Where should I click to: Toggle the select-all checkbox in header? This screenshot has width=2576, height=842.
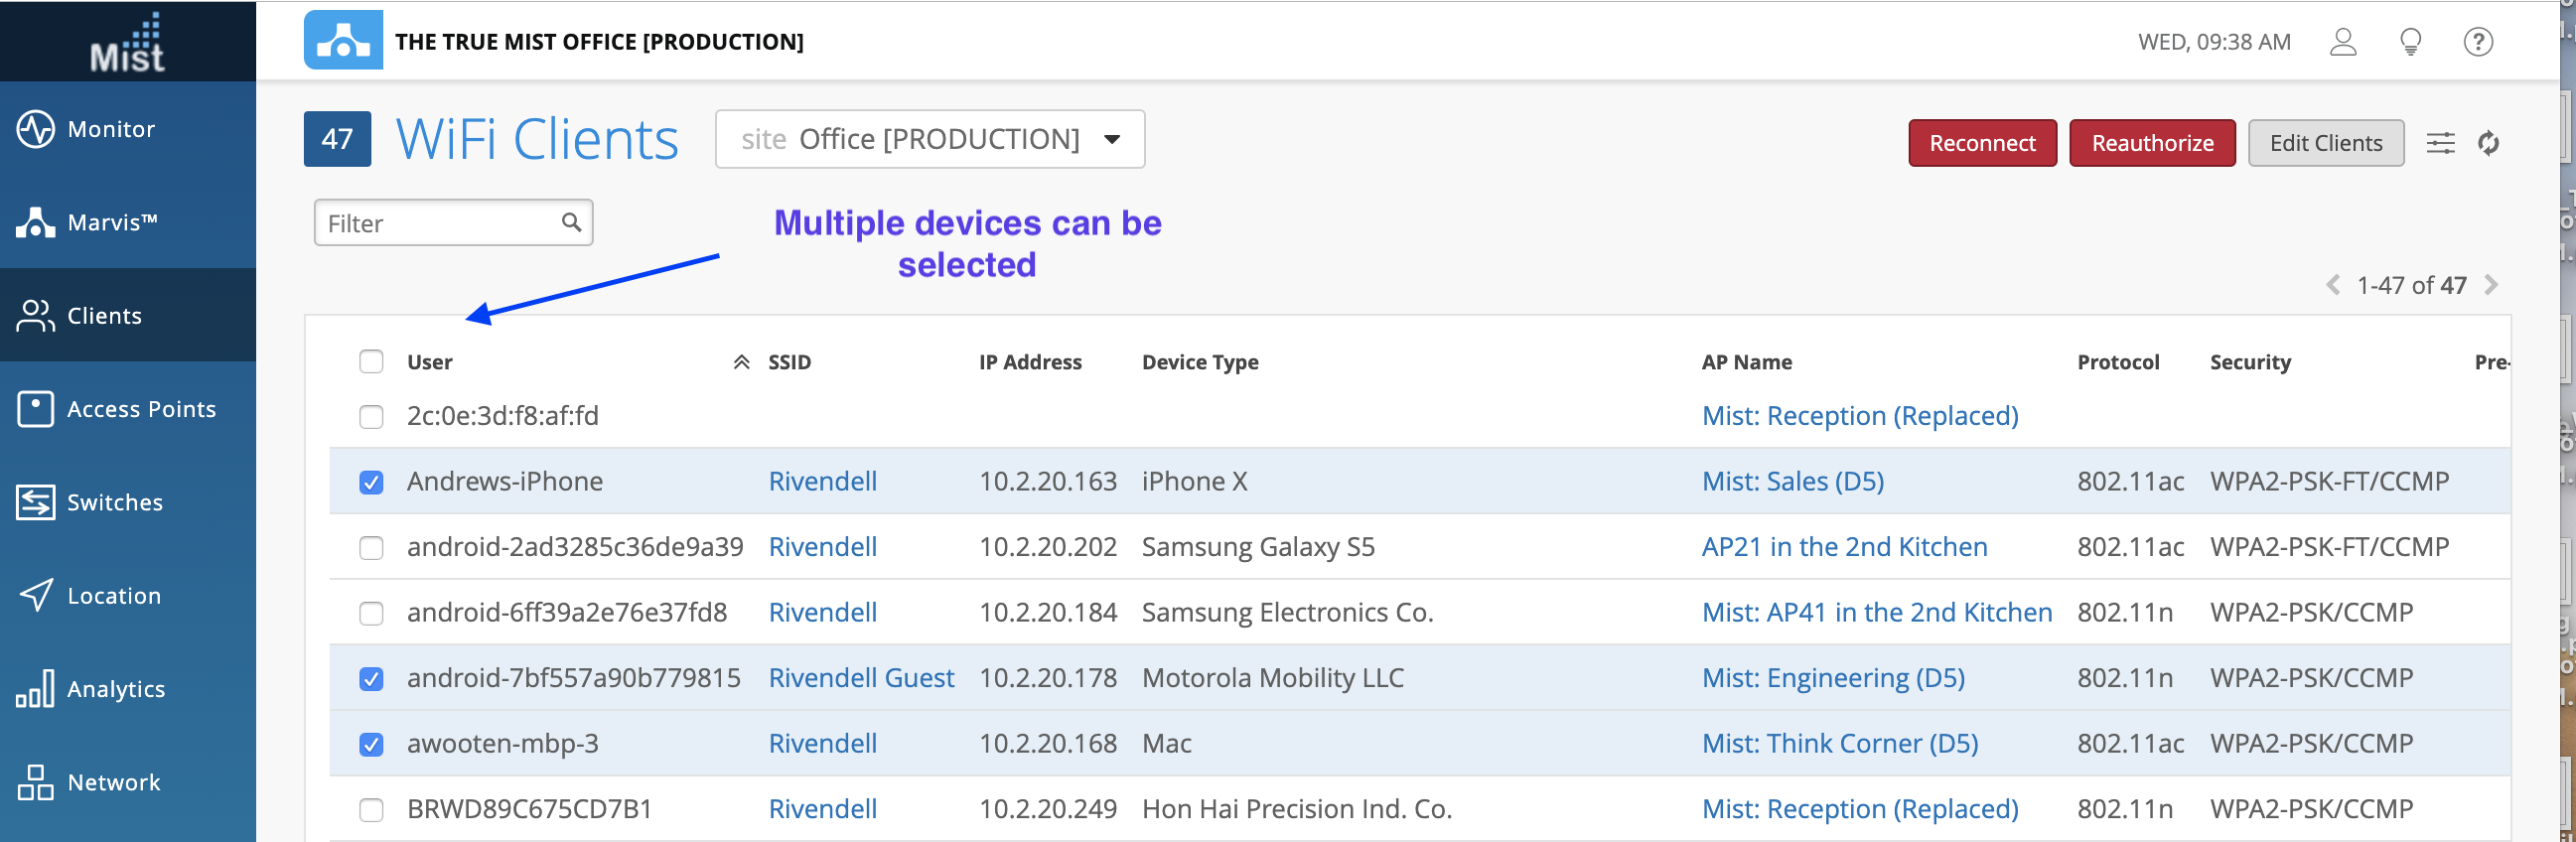(x=371, y=361)
